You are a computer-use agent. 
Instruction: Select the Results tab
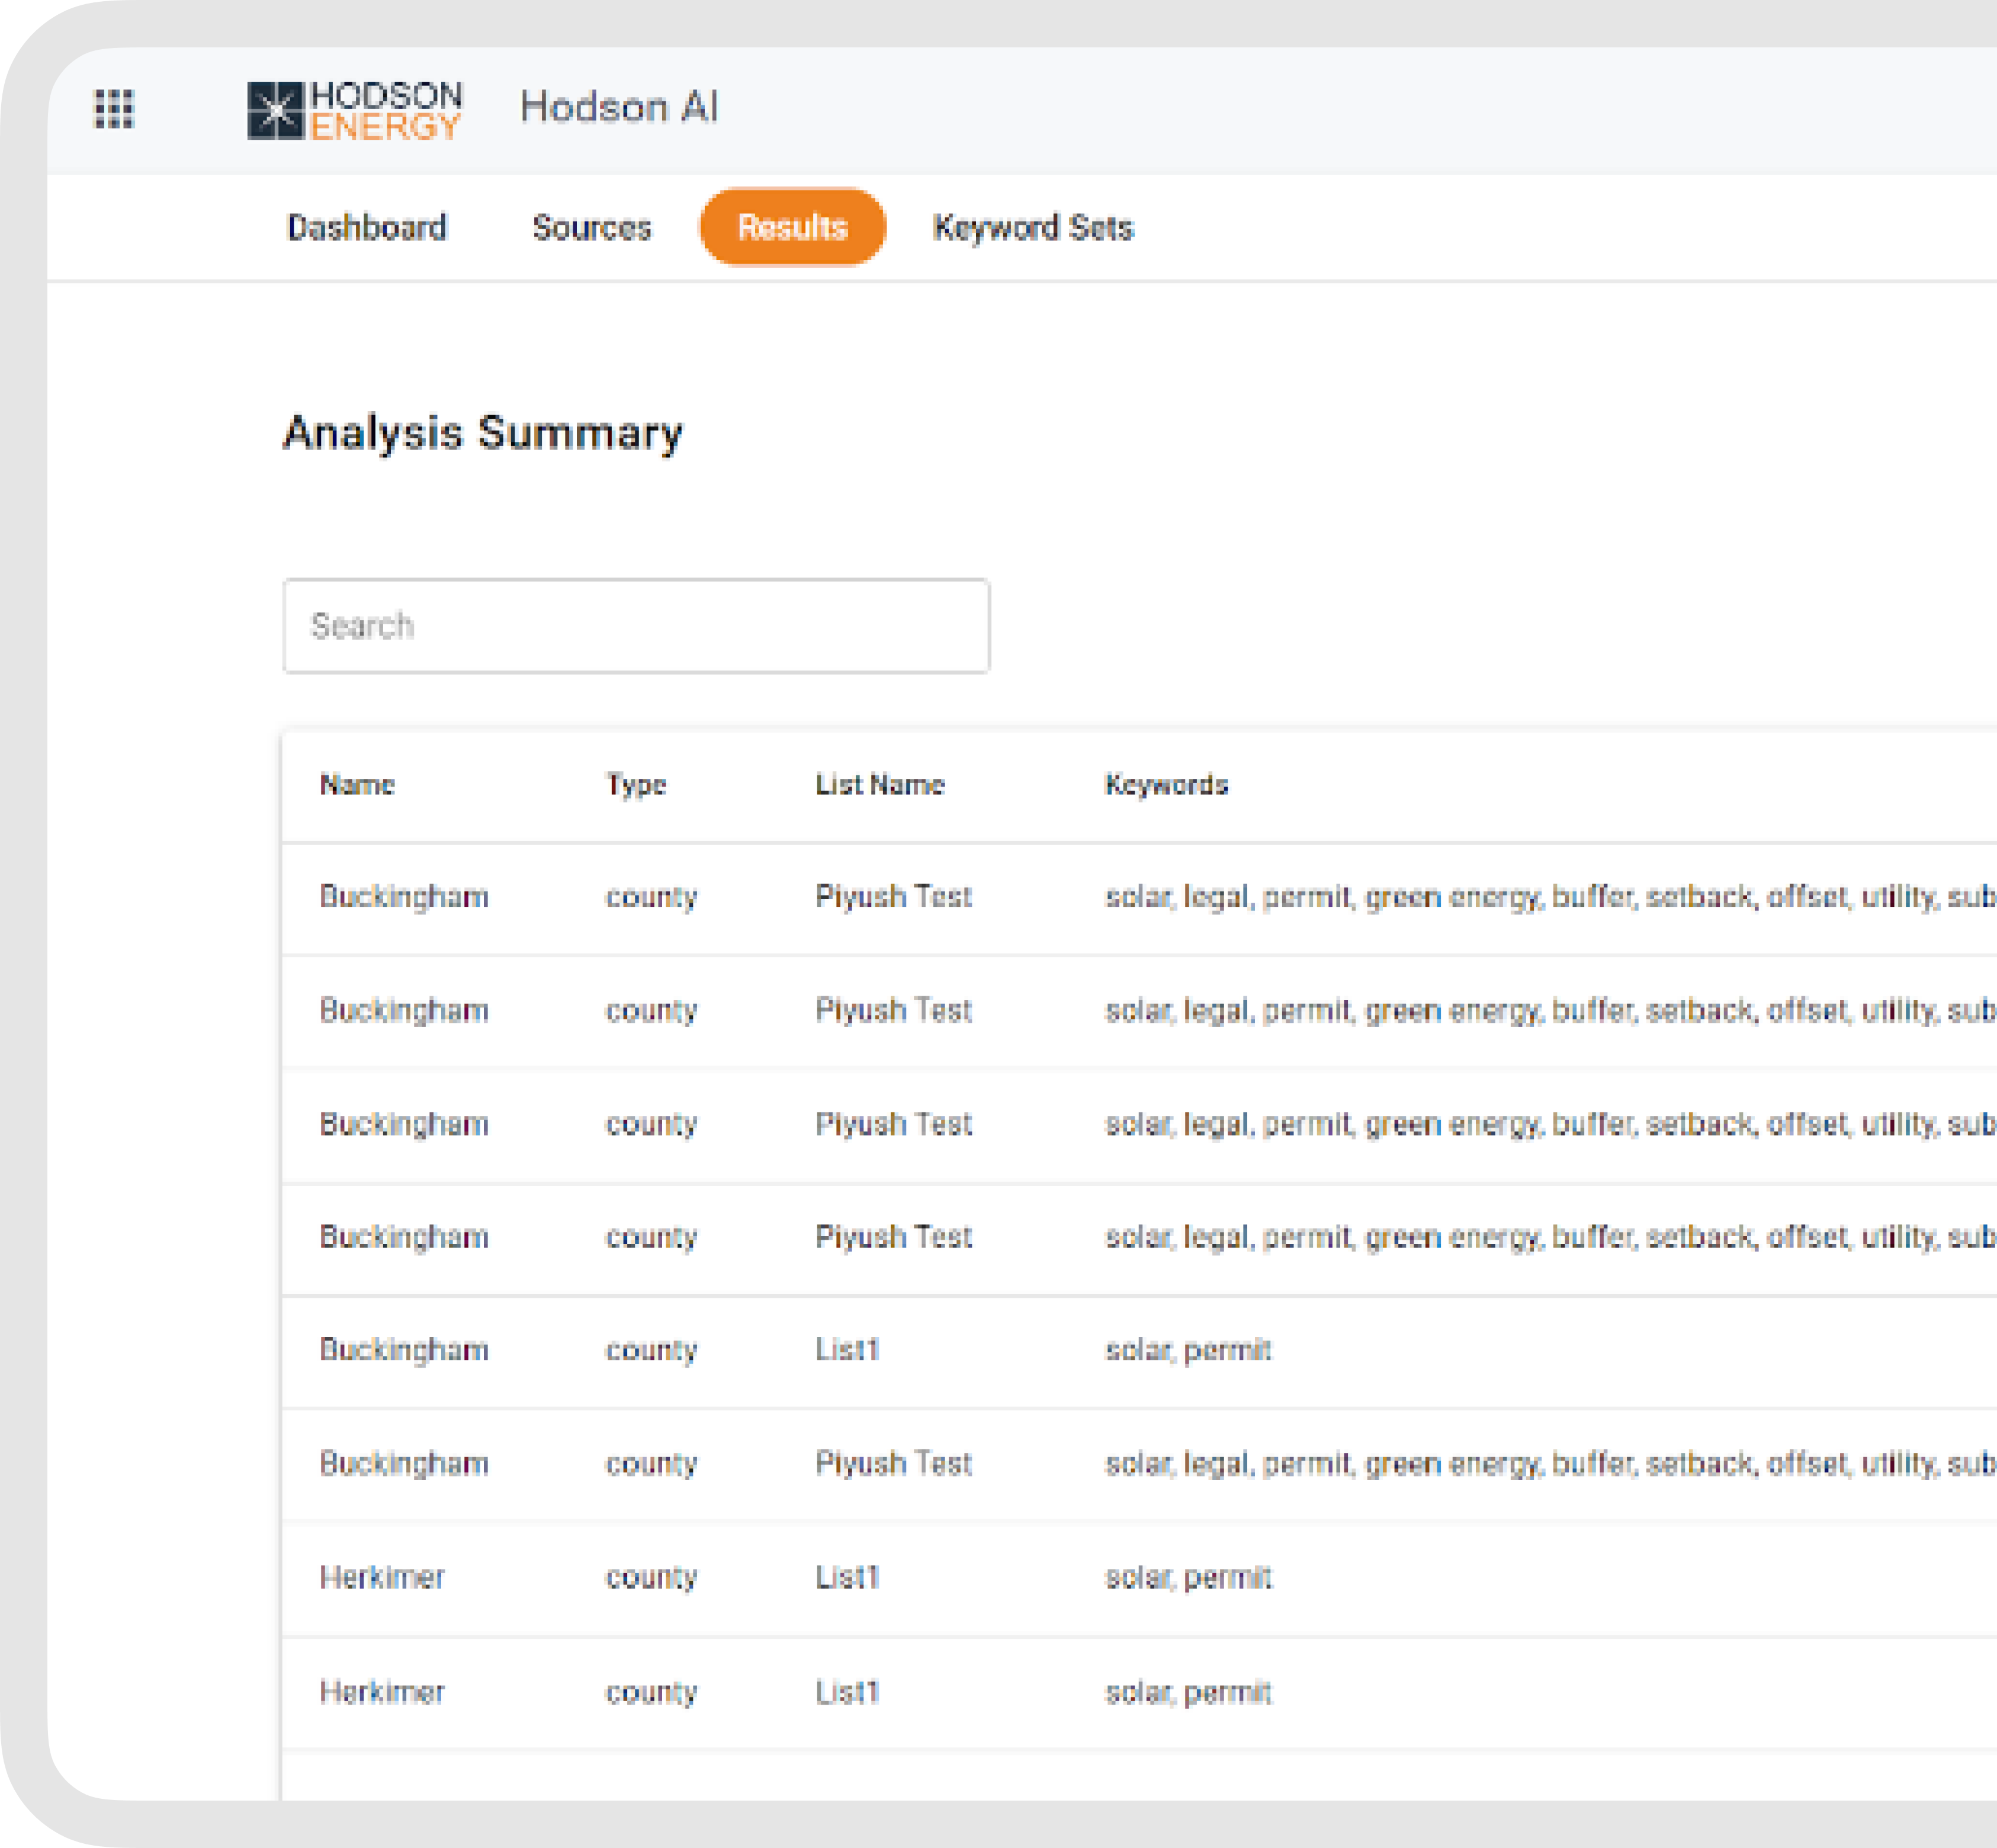792,227
